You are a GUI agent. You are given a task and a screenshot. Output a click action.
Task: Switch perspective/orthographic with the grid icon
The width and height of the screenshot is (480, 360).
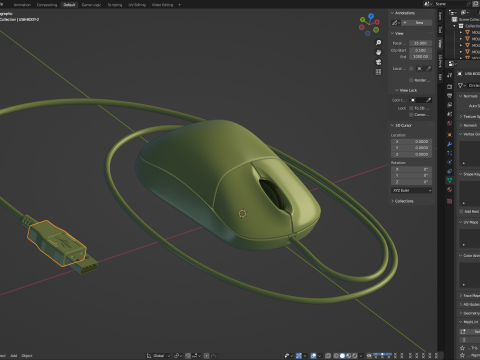378,72
